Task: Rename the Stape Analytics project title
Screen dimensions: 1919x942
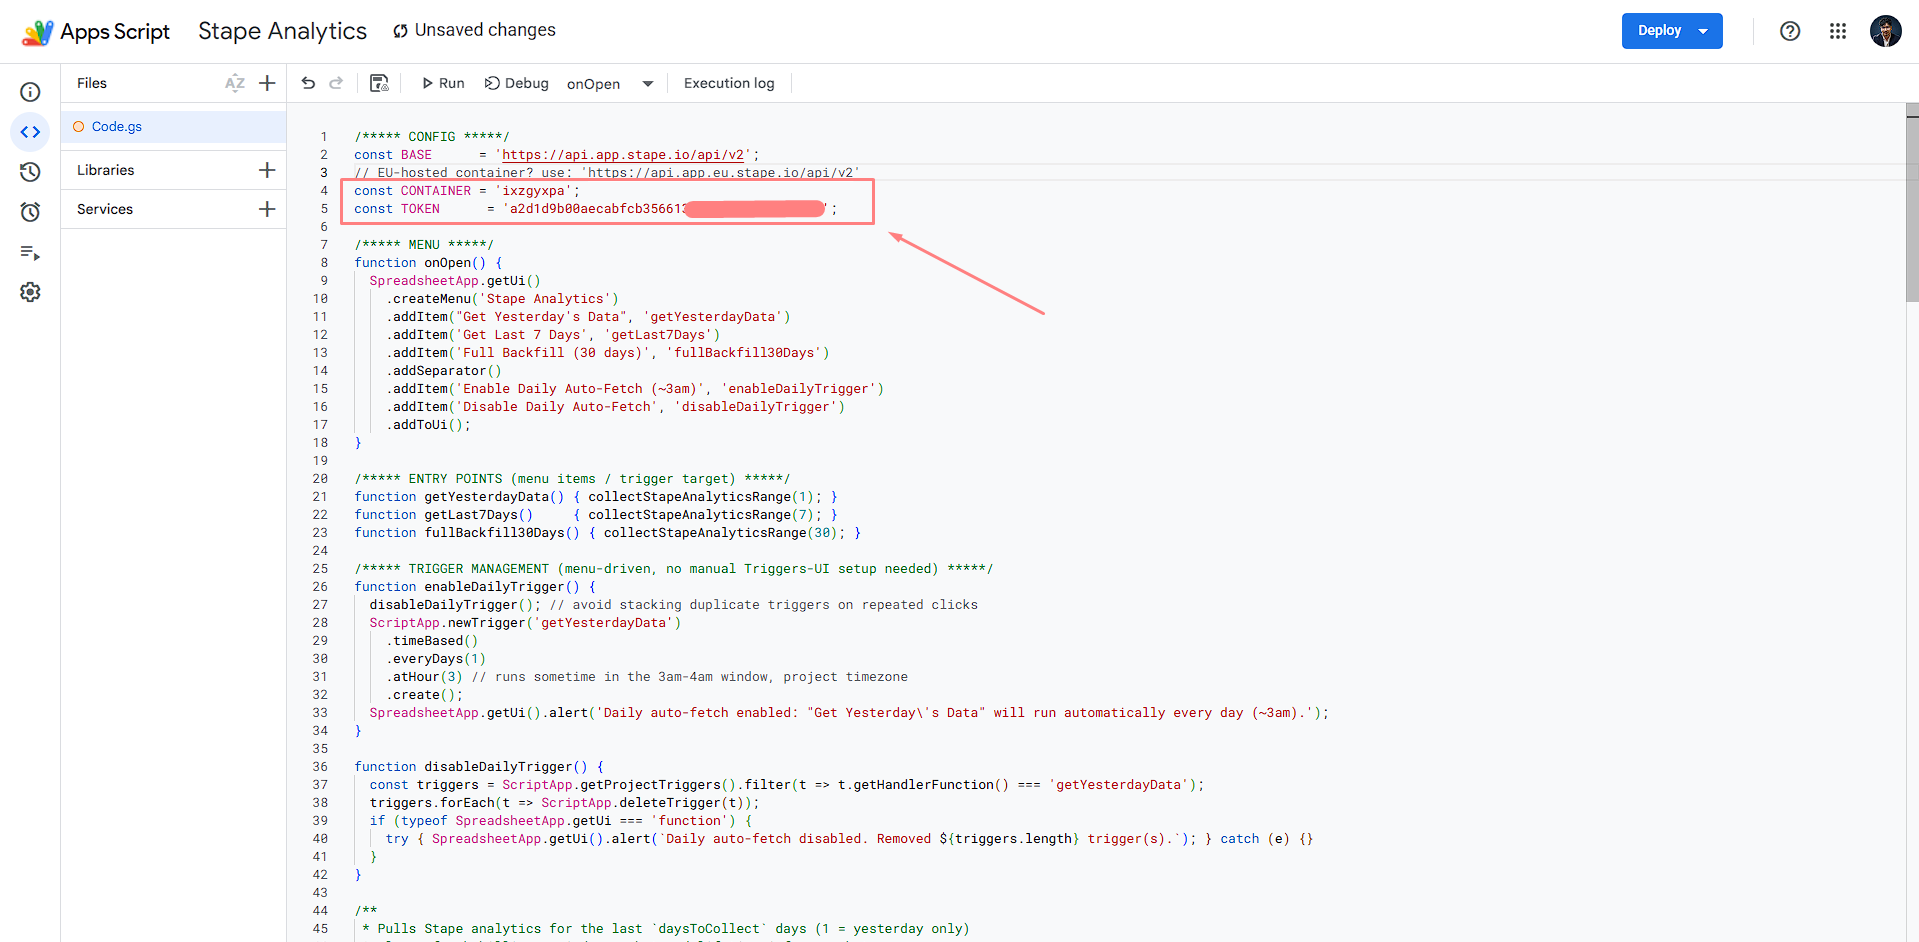Action: (x=282, y=31)
